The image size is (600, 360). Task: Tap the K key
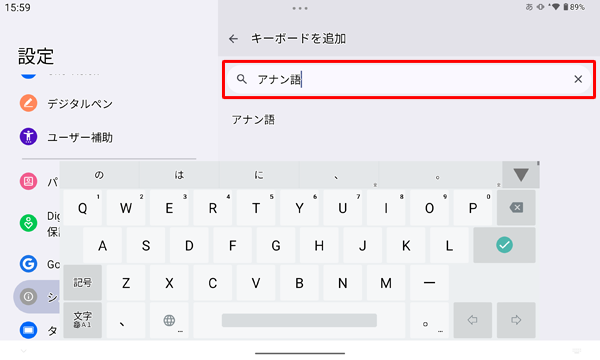(406, 245)
